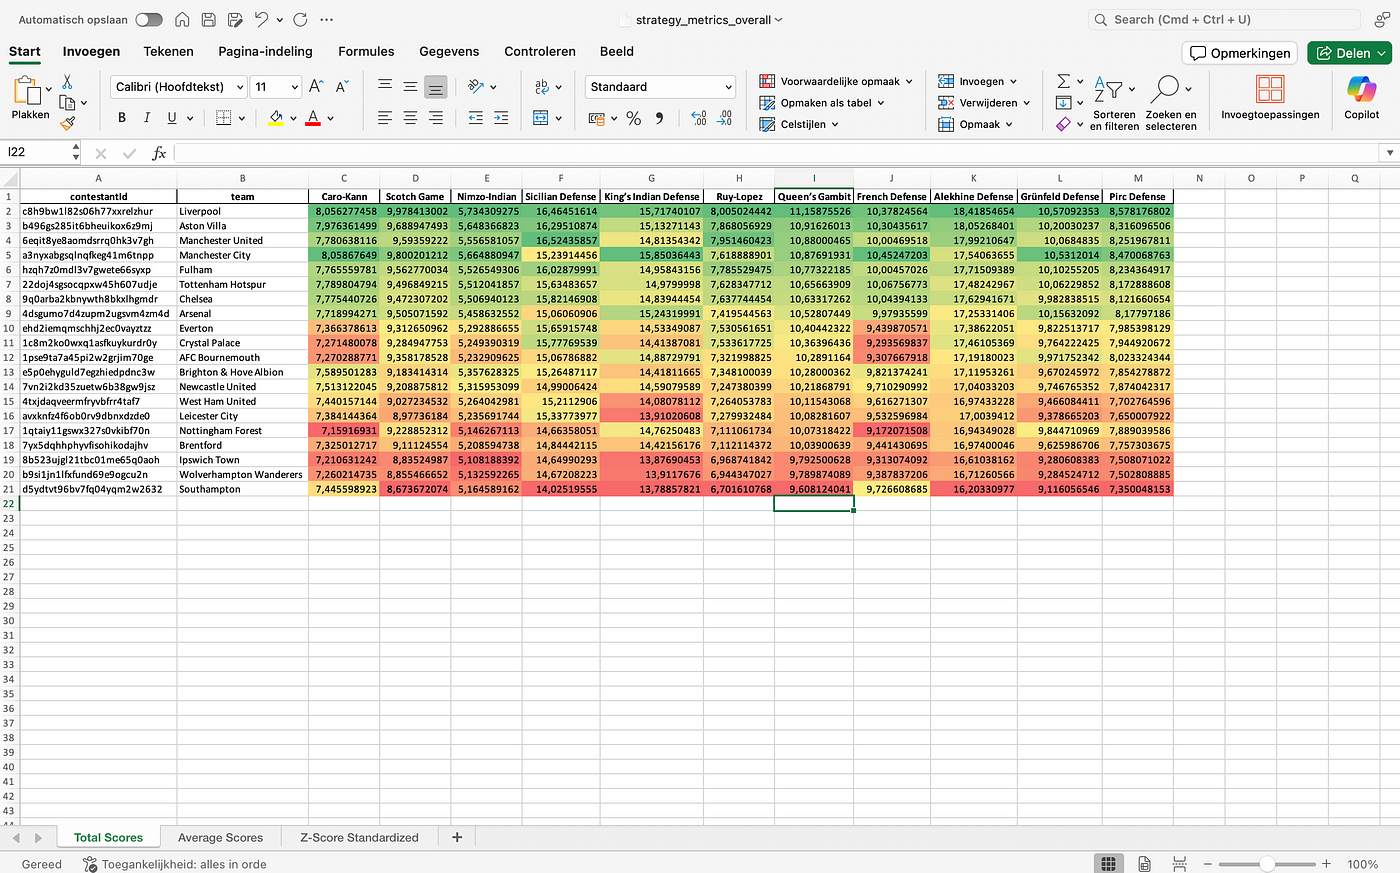Screen dimensions: 1400x873
Task: Apply the yellow fill color bucket
Action: [x=276, y=118]
